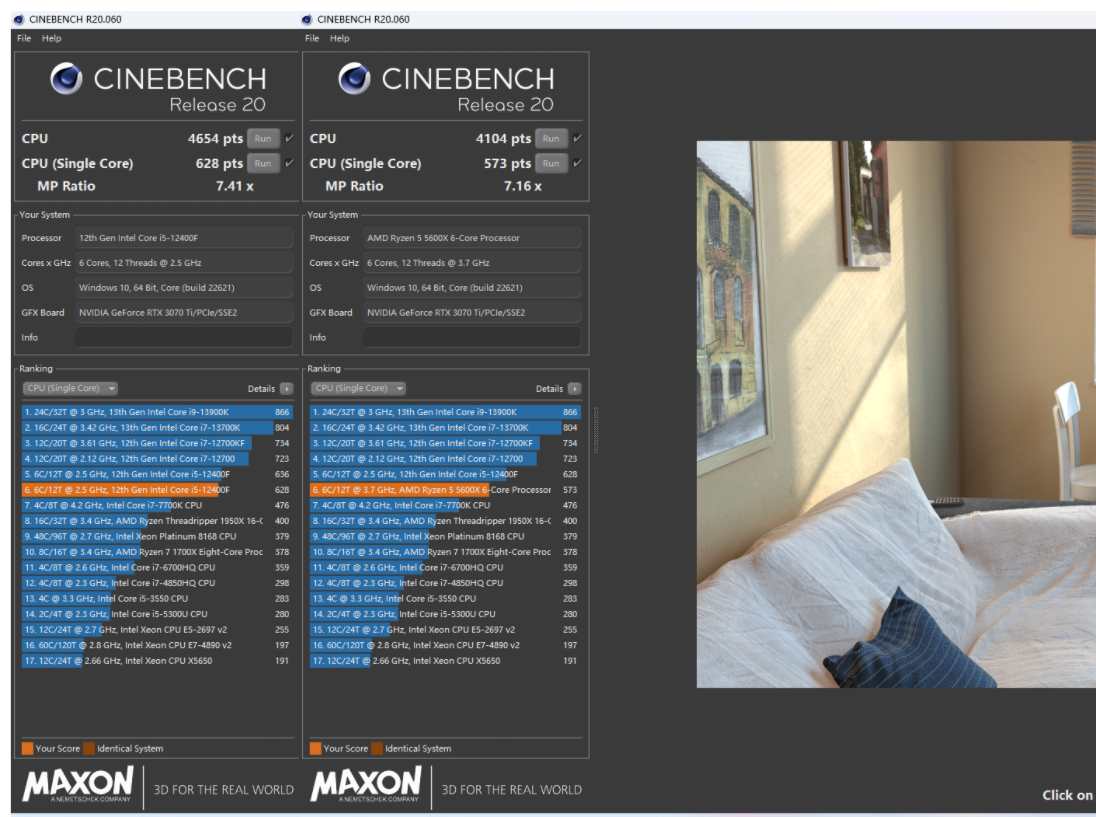Click Cinebench logo icon in left window header
The width and height of the screenshot is (1096, 817).
coord(66,78)
